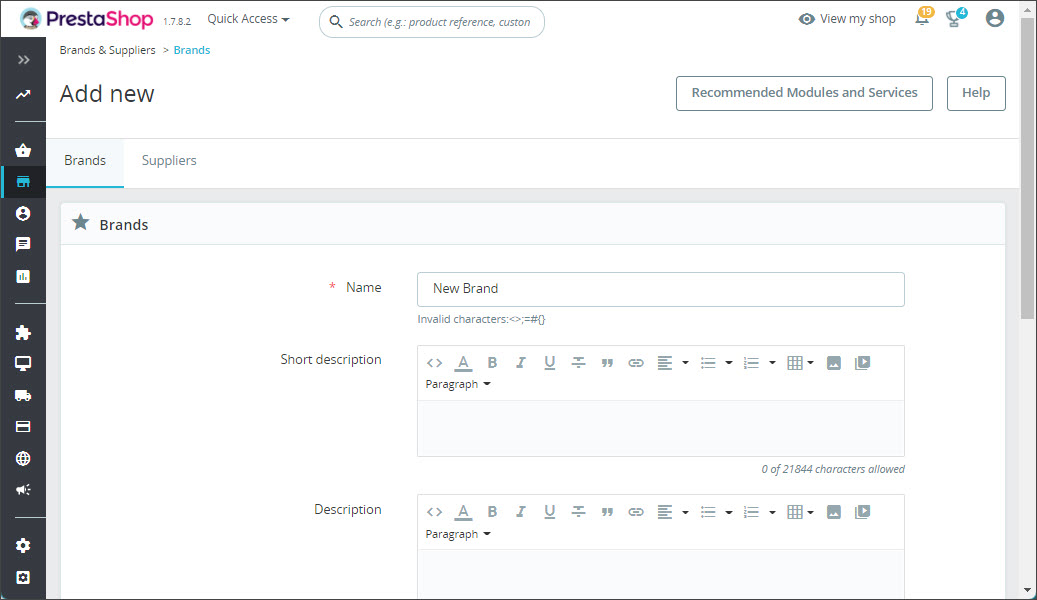The height and width of the screenshot is (600, 1037).
Task: Toggle bold in Description editor
Action: click(x=492, y=512)
